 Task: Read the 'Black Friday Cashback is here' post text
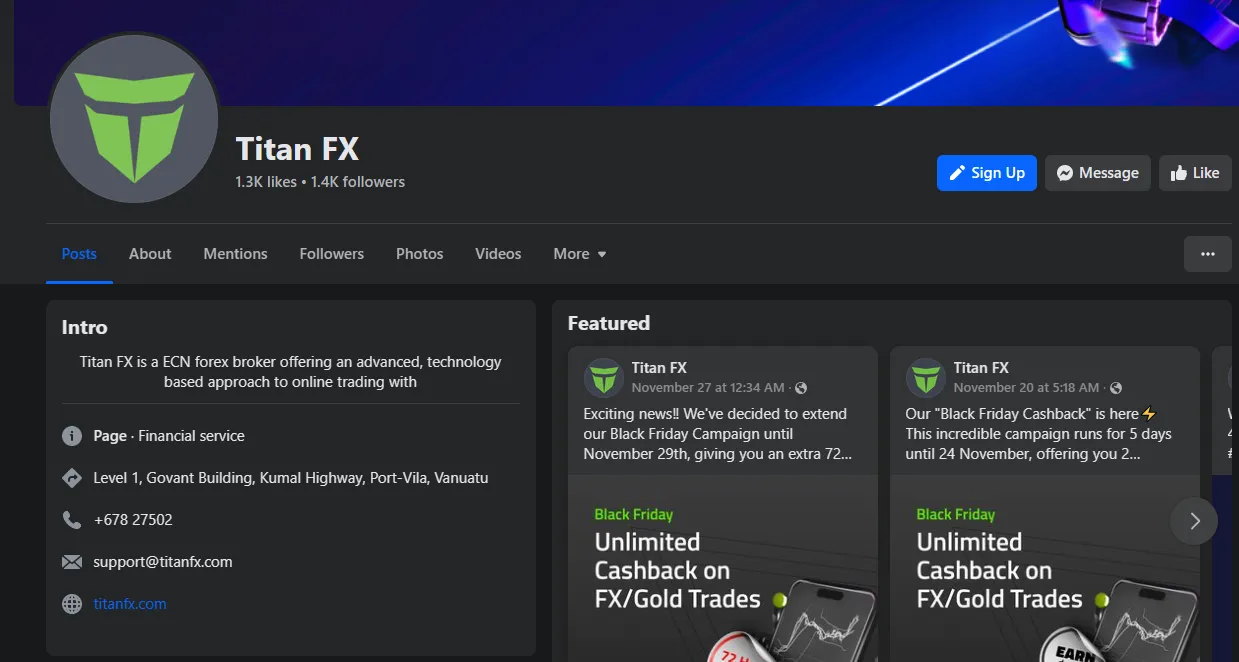click(x=1039, y=434)
